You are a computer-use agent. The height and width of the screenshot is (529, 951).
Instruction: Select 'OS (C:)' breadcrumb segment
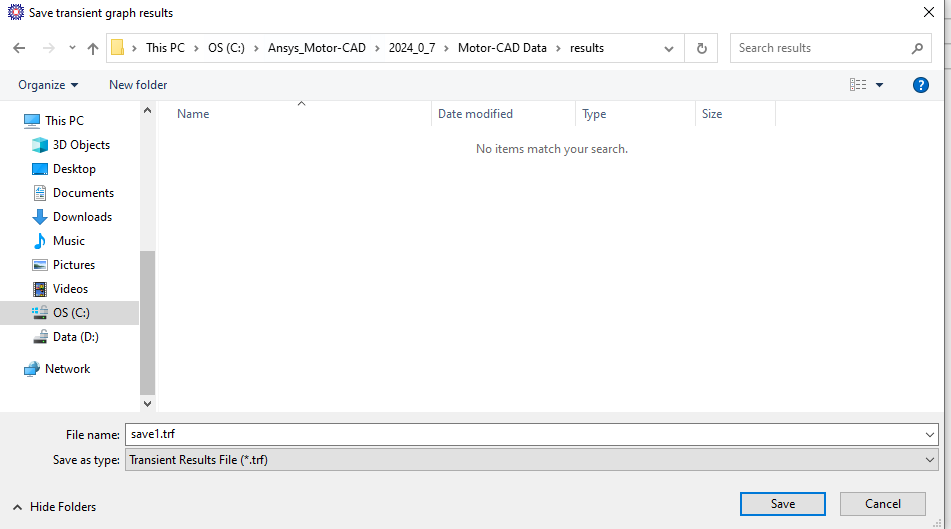226,48
